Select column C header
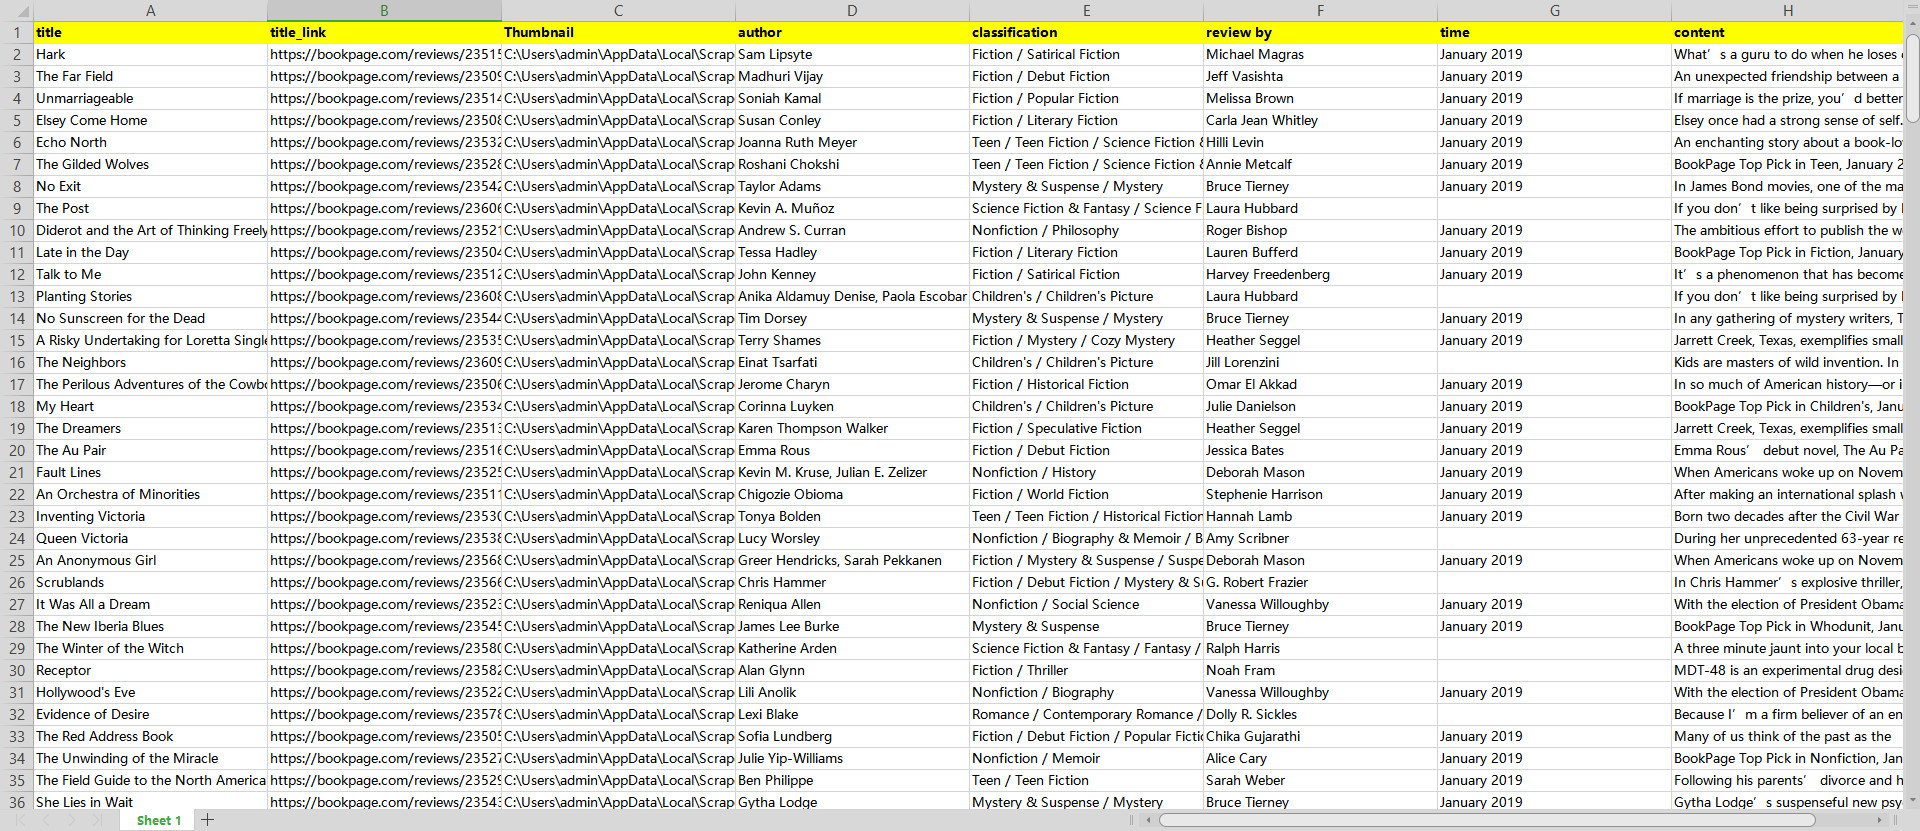Screen dimensions: 1920x831 [x=619, y=10]
